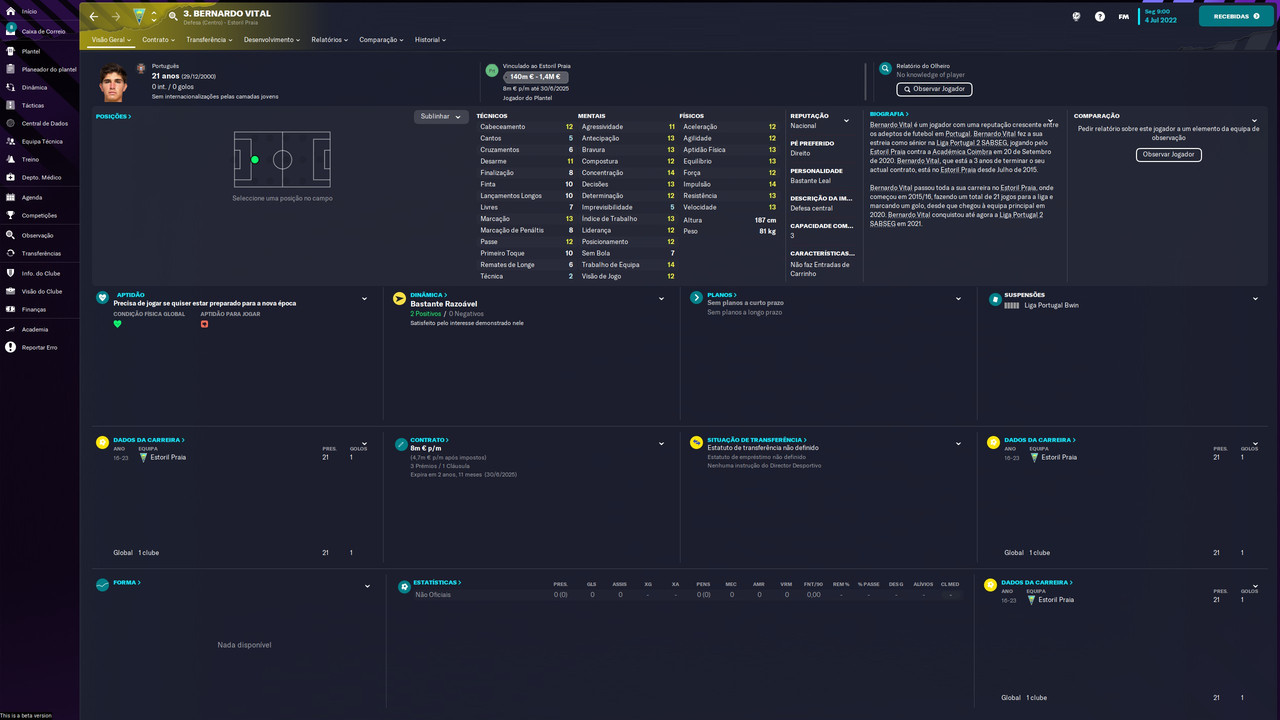
Task: Click Observar Jogador under Relatório do Olheiro
Action: pos(934,89)
